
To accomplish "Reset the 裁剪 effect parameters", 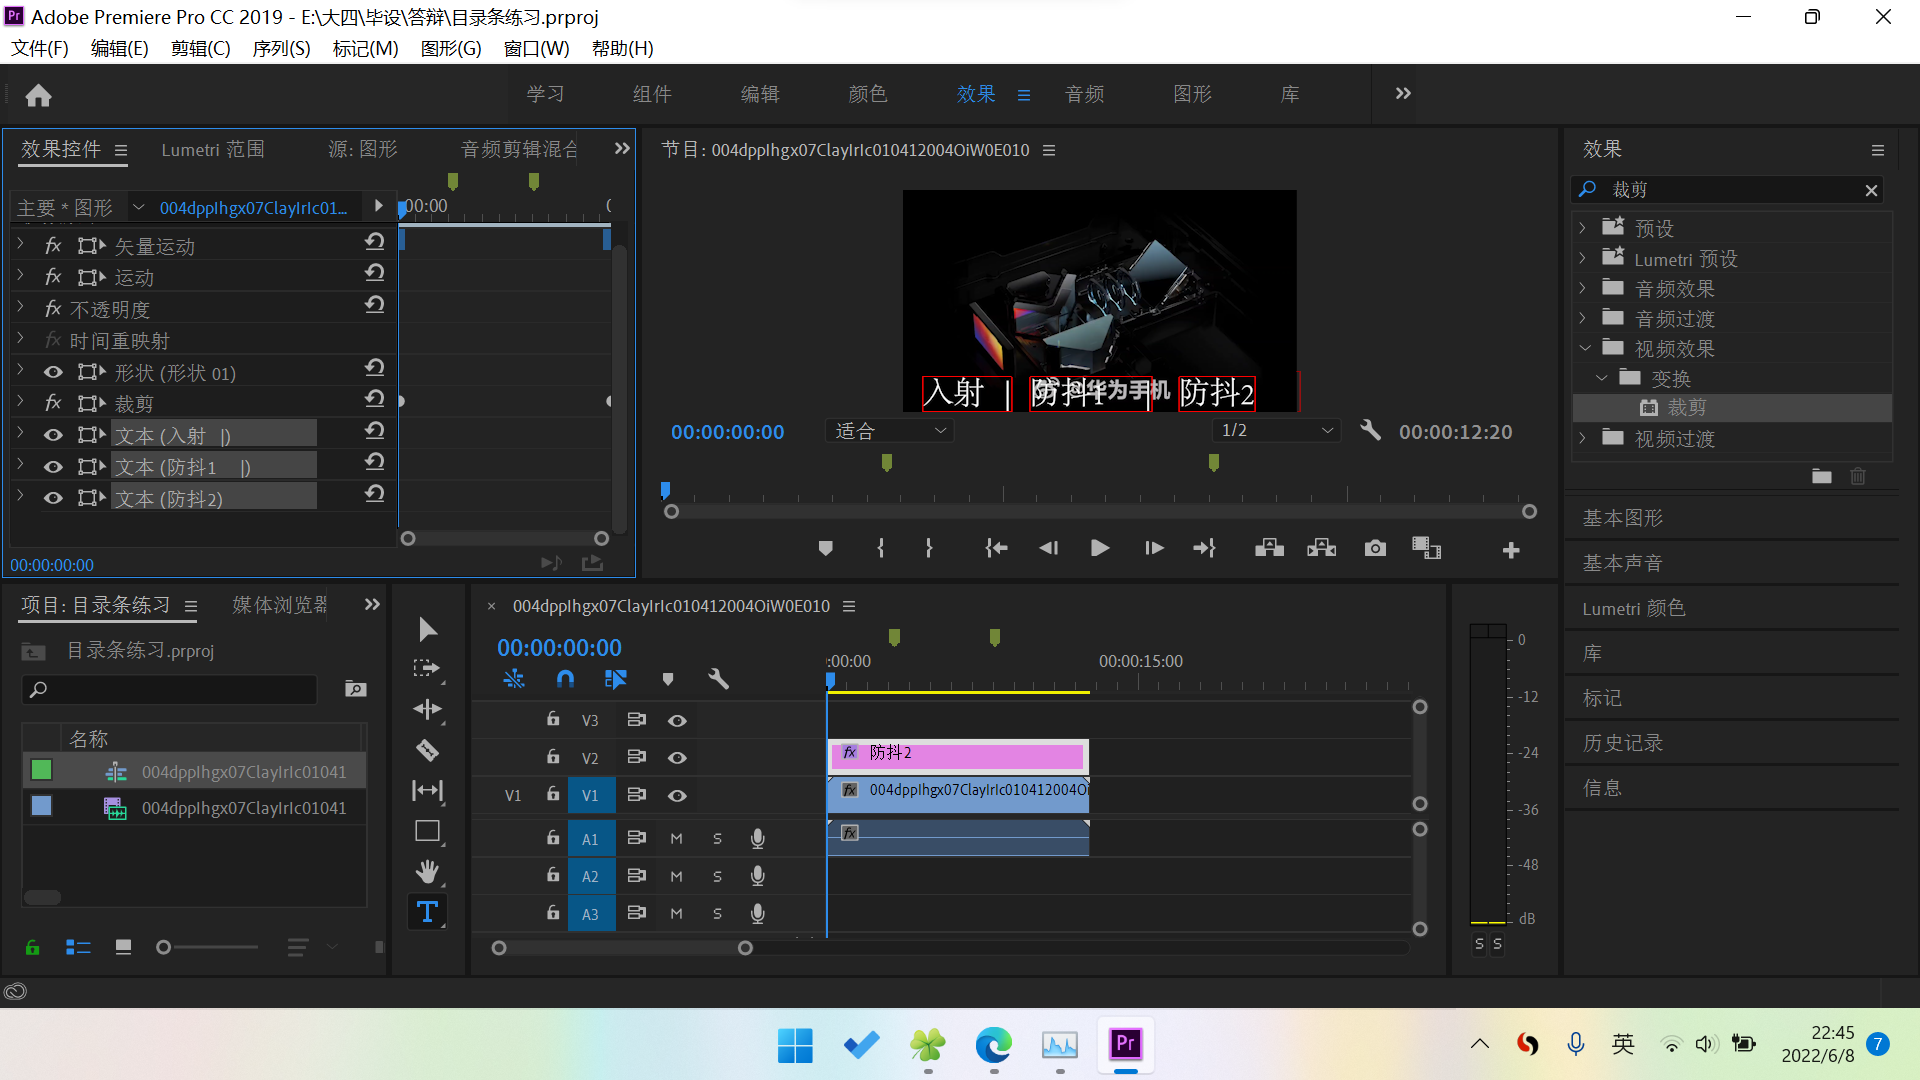I will click(x=374, y=399).
